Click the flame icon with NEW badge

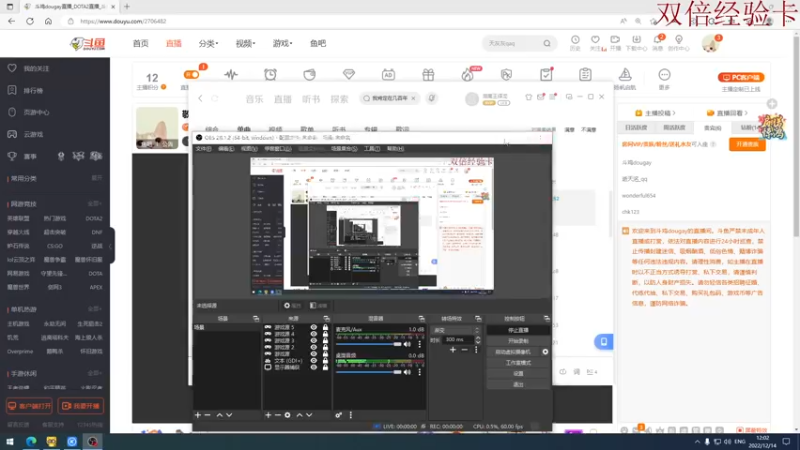coord(468,75)
